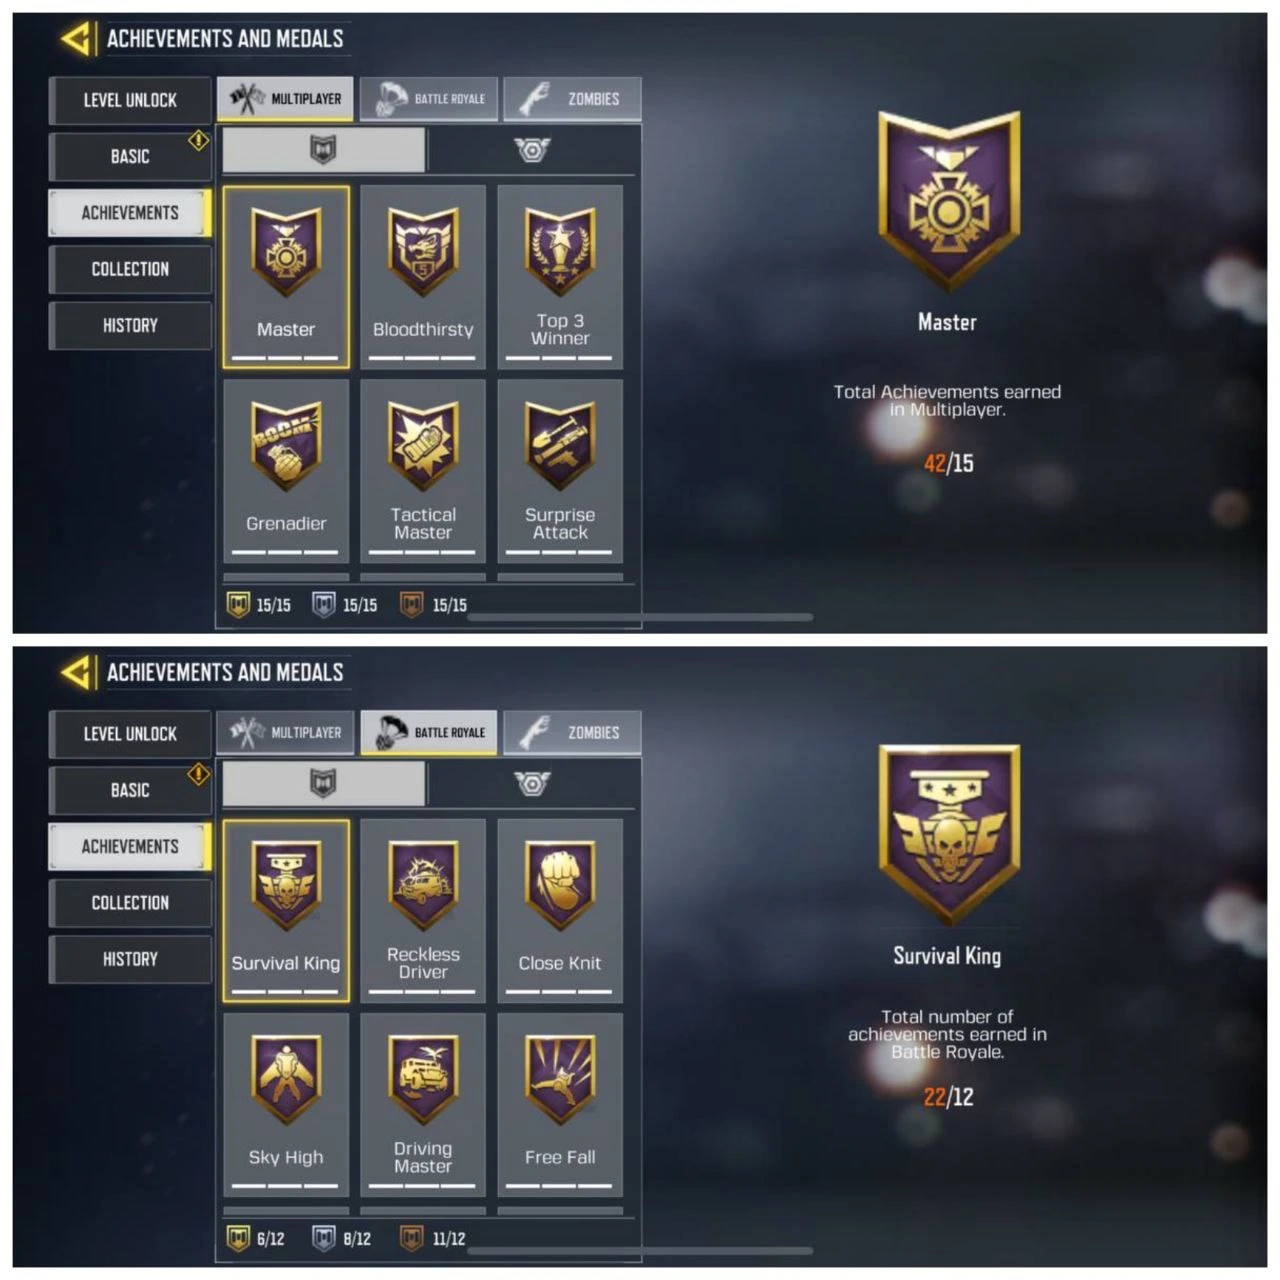The image size is (1280, 1280).
Task: Select the Close Knit fist badge
Action: [560, 911]
